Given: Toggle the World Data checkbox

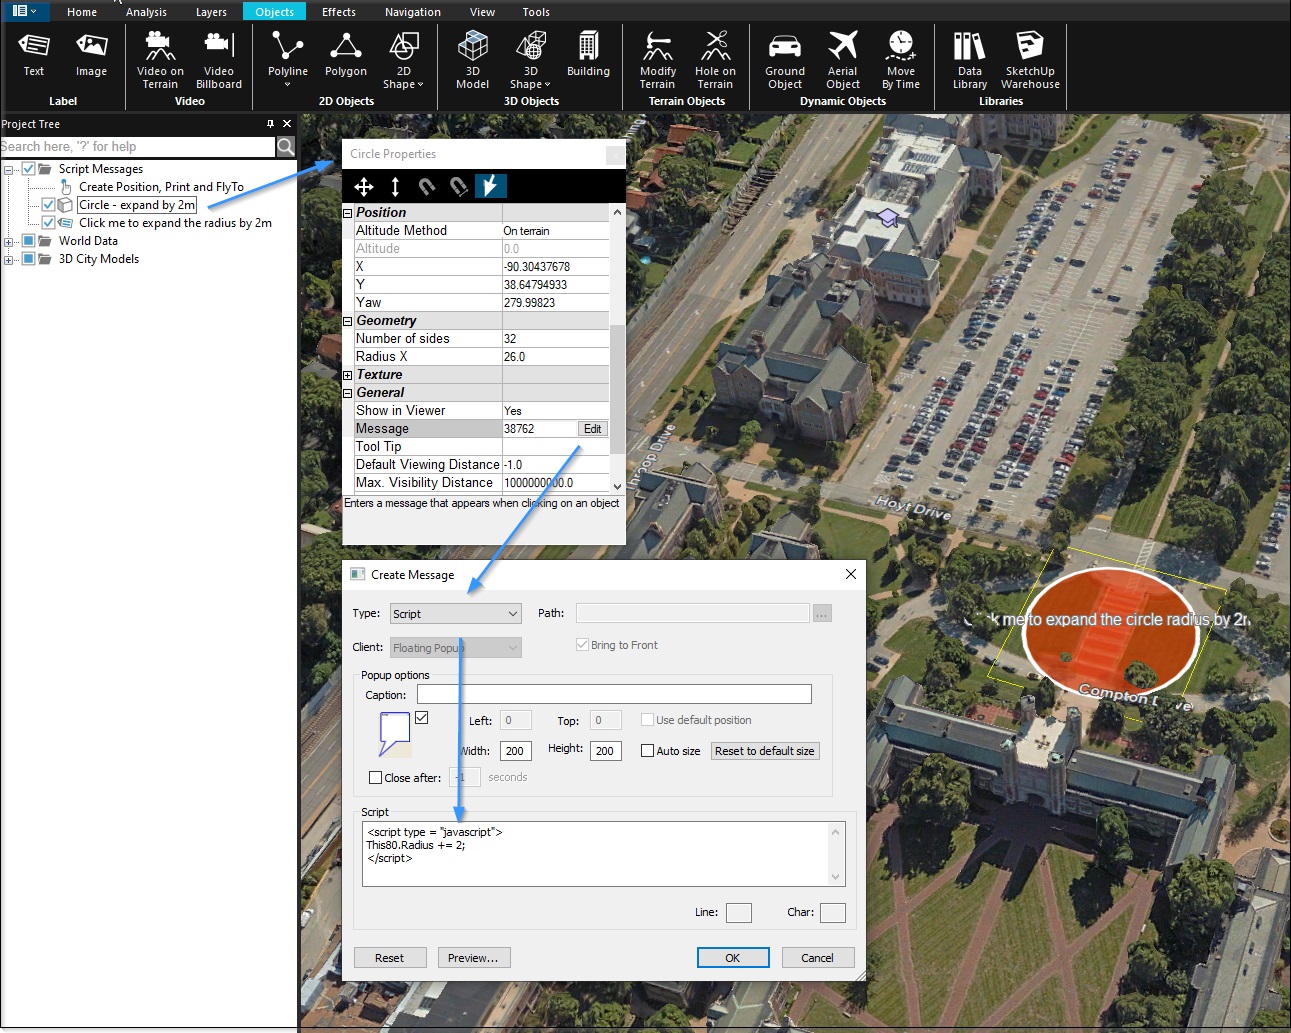Looking at the screenshot, I should 29,241.
